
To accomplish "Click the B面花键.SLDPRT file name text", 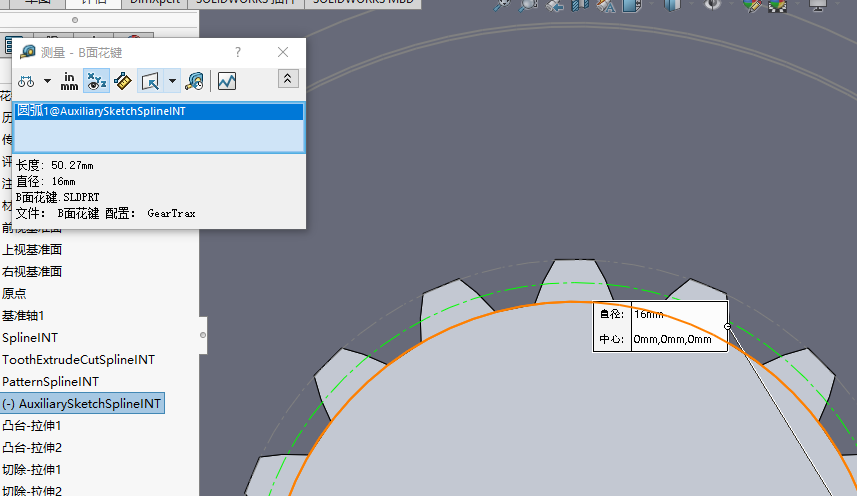I will (x=57, y=197).
